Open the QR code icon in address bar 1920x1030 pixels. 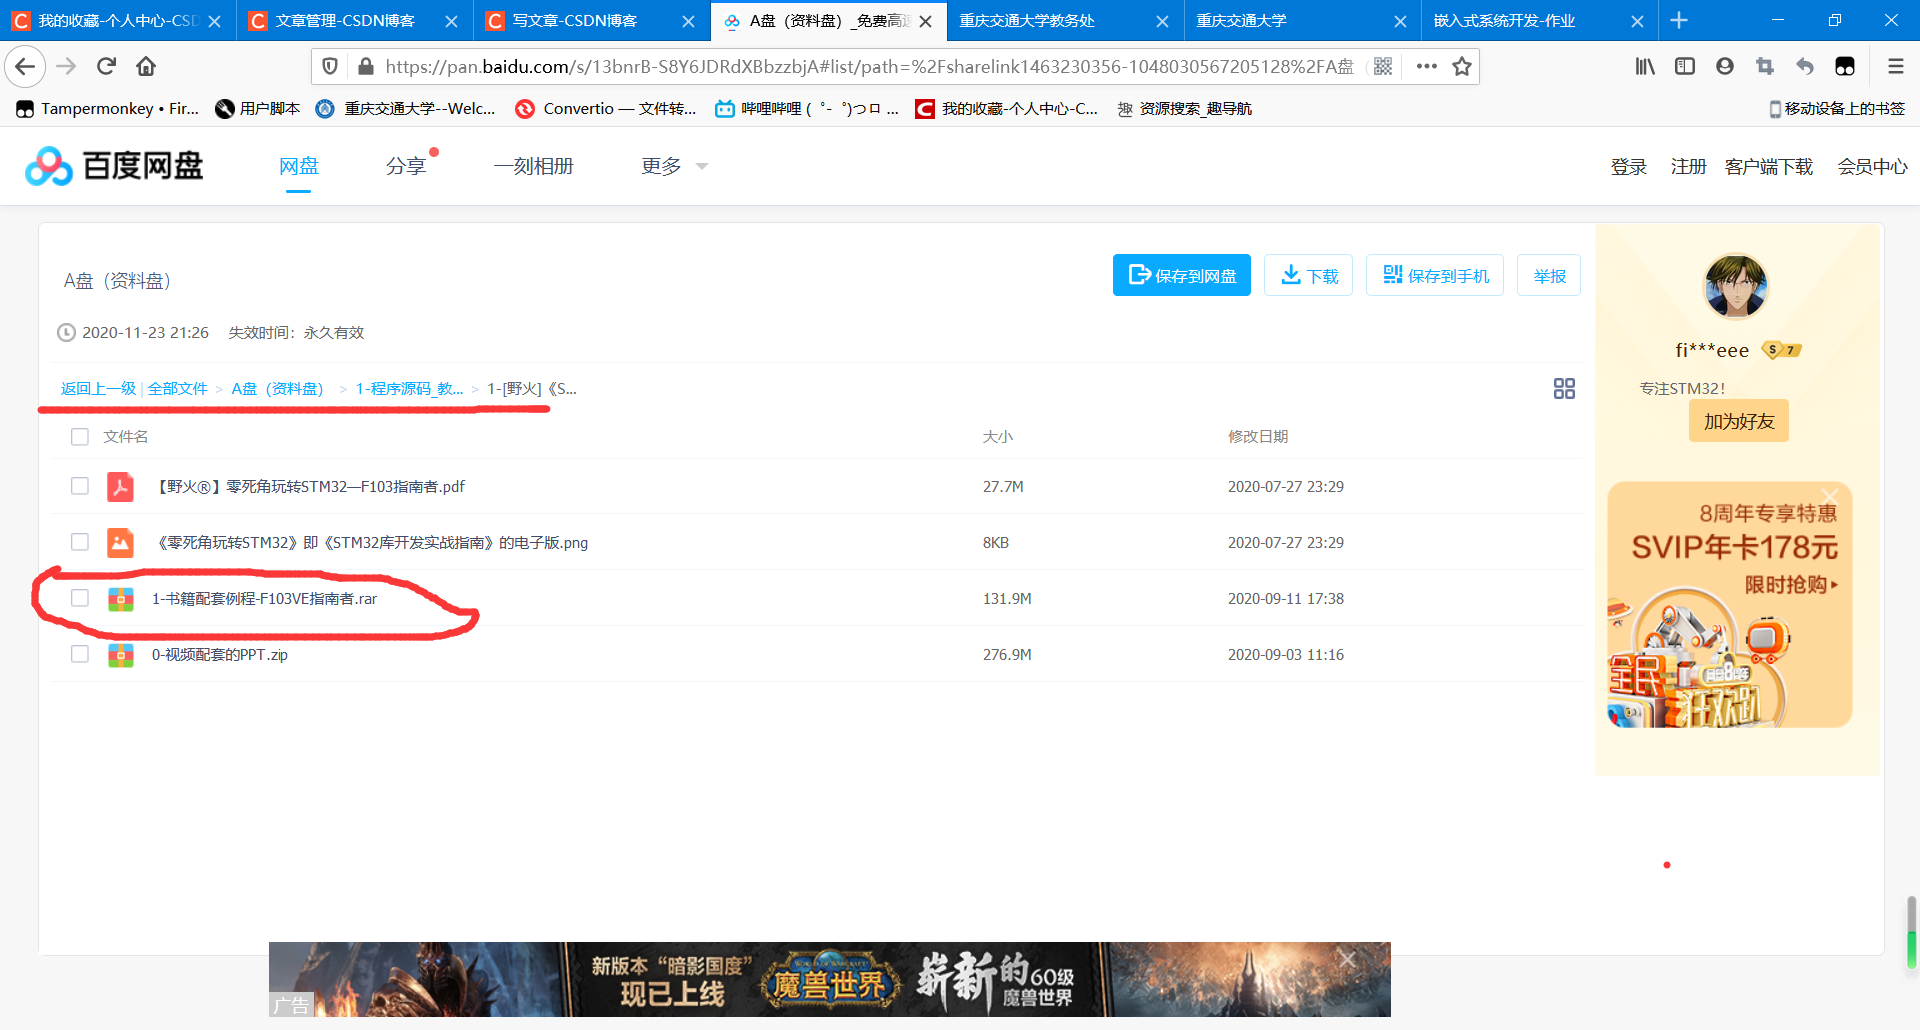pos(1383,66)
